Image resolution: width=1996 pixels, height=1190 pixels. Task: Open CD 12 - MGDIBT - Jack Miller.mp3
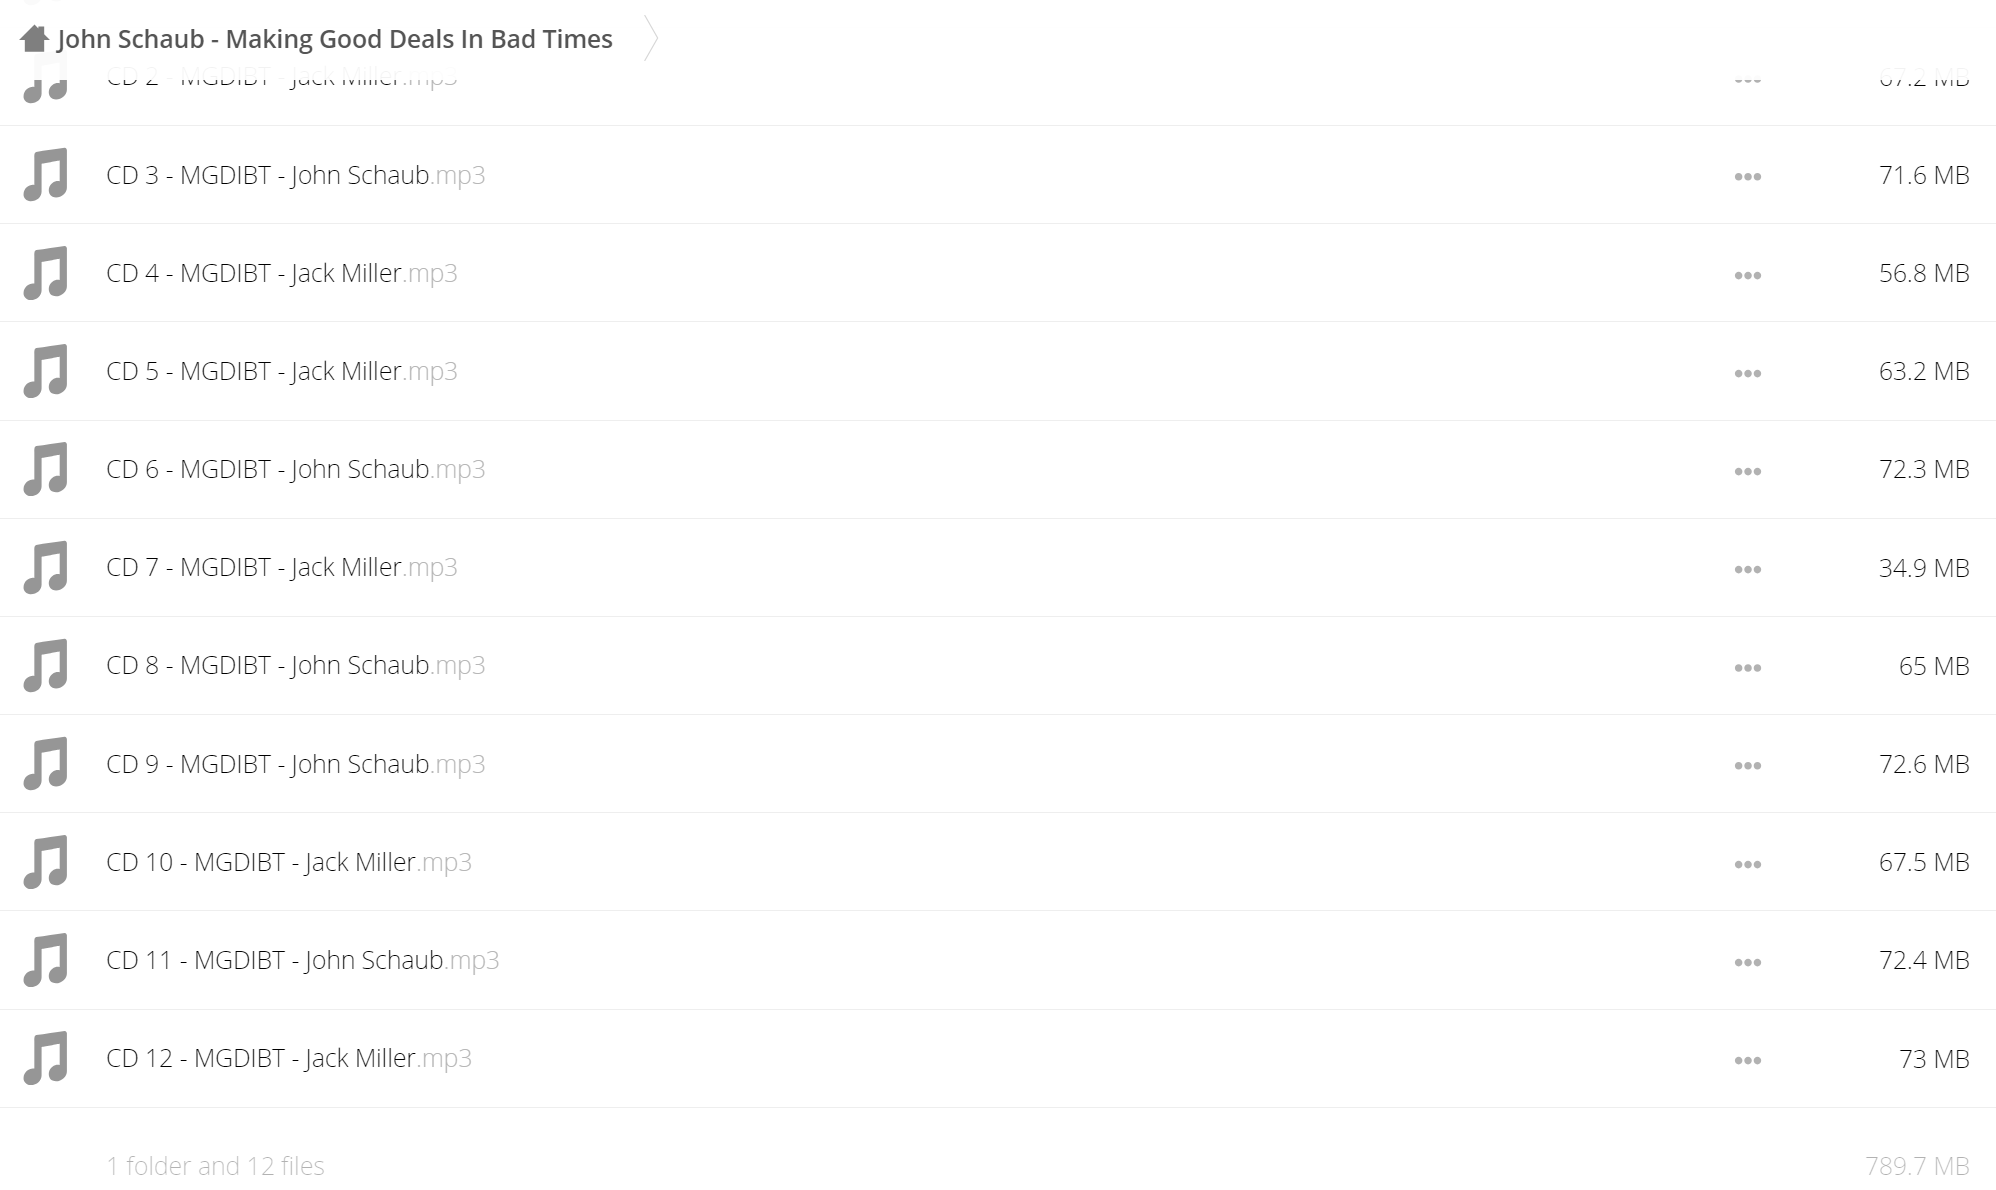point(289,1058)
